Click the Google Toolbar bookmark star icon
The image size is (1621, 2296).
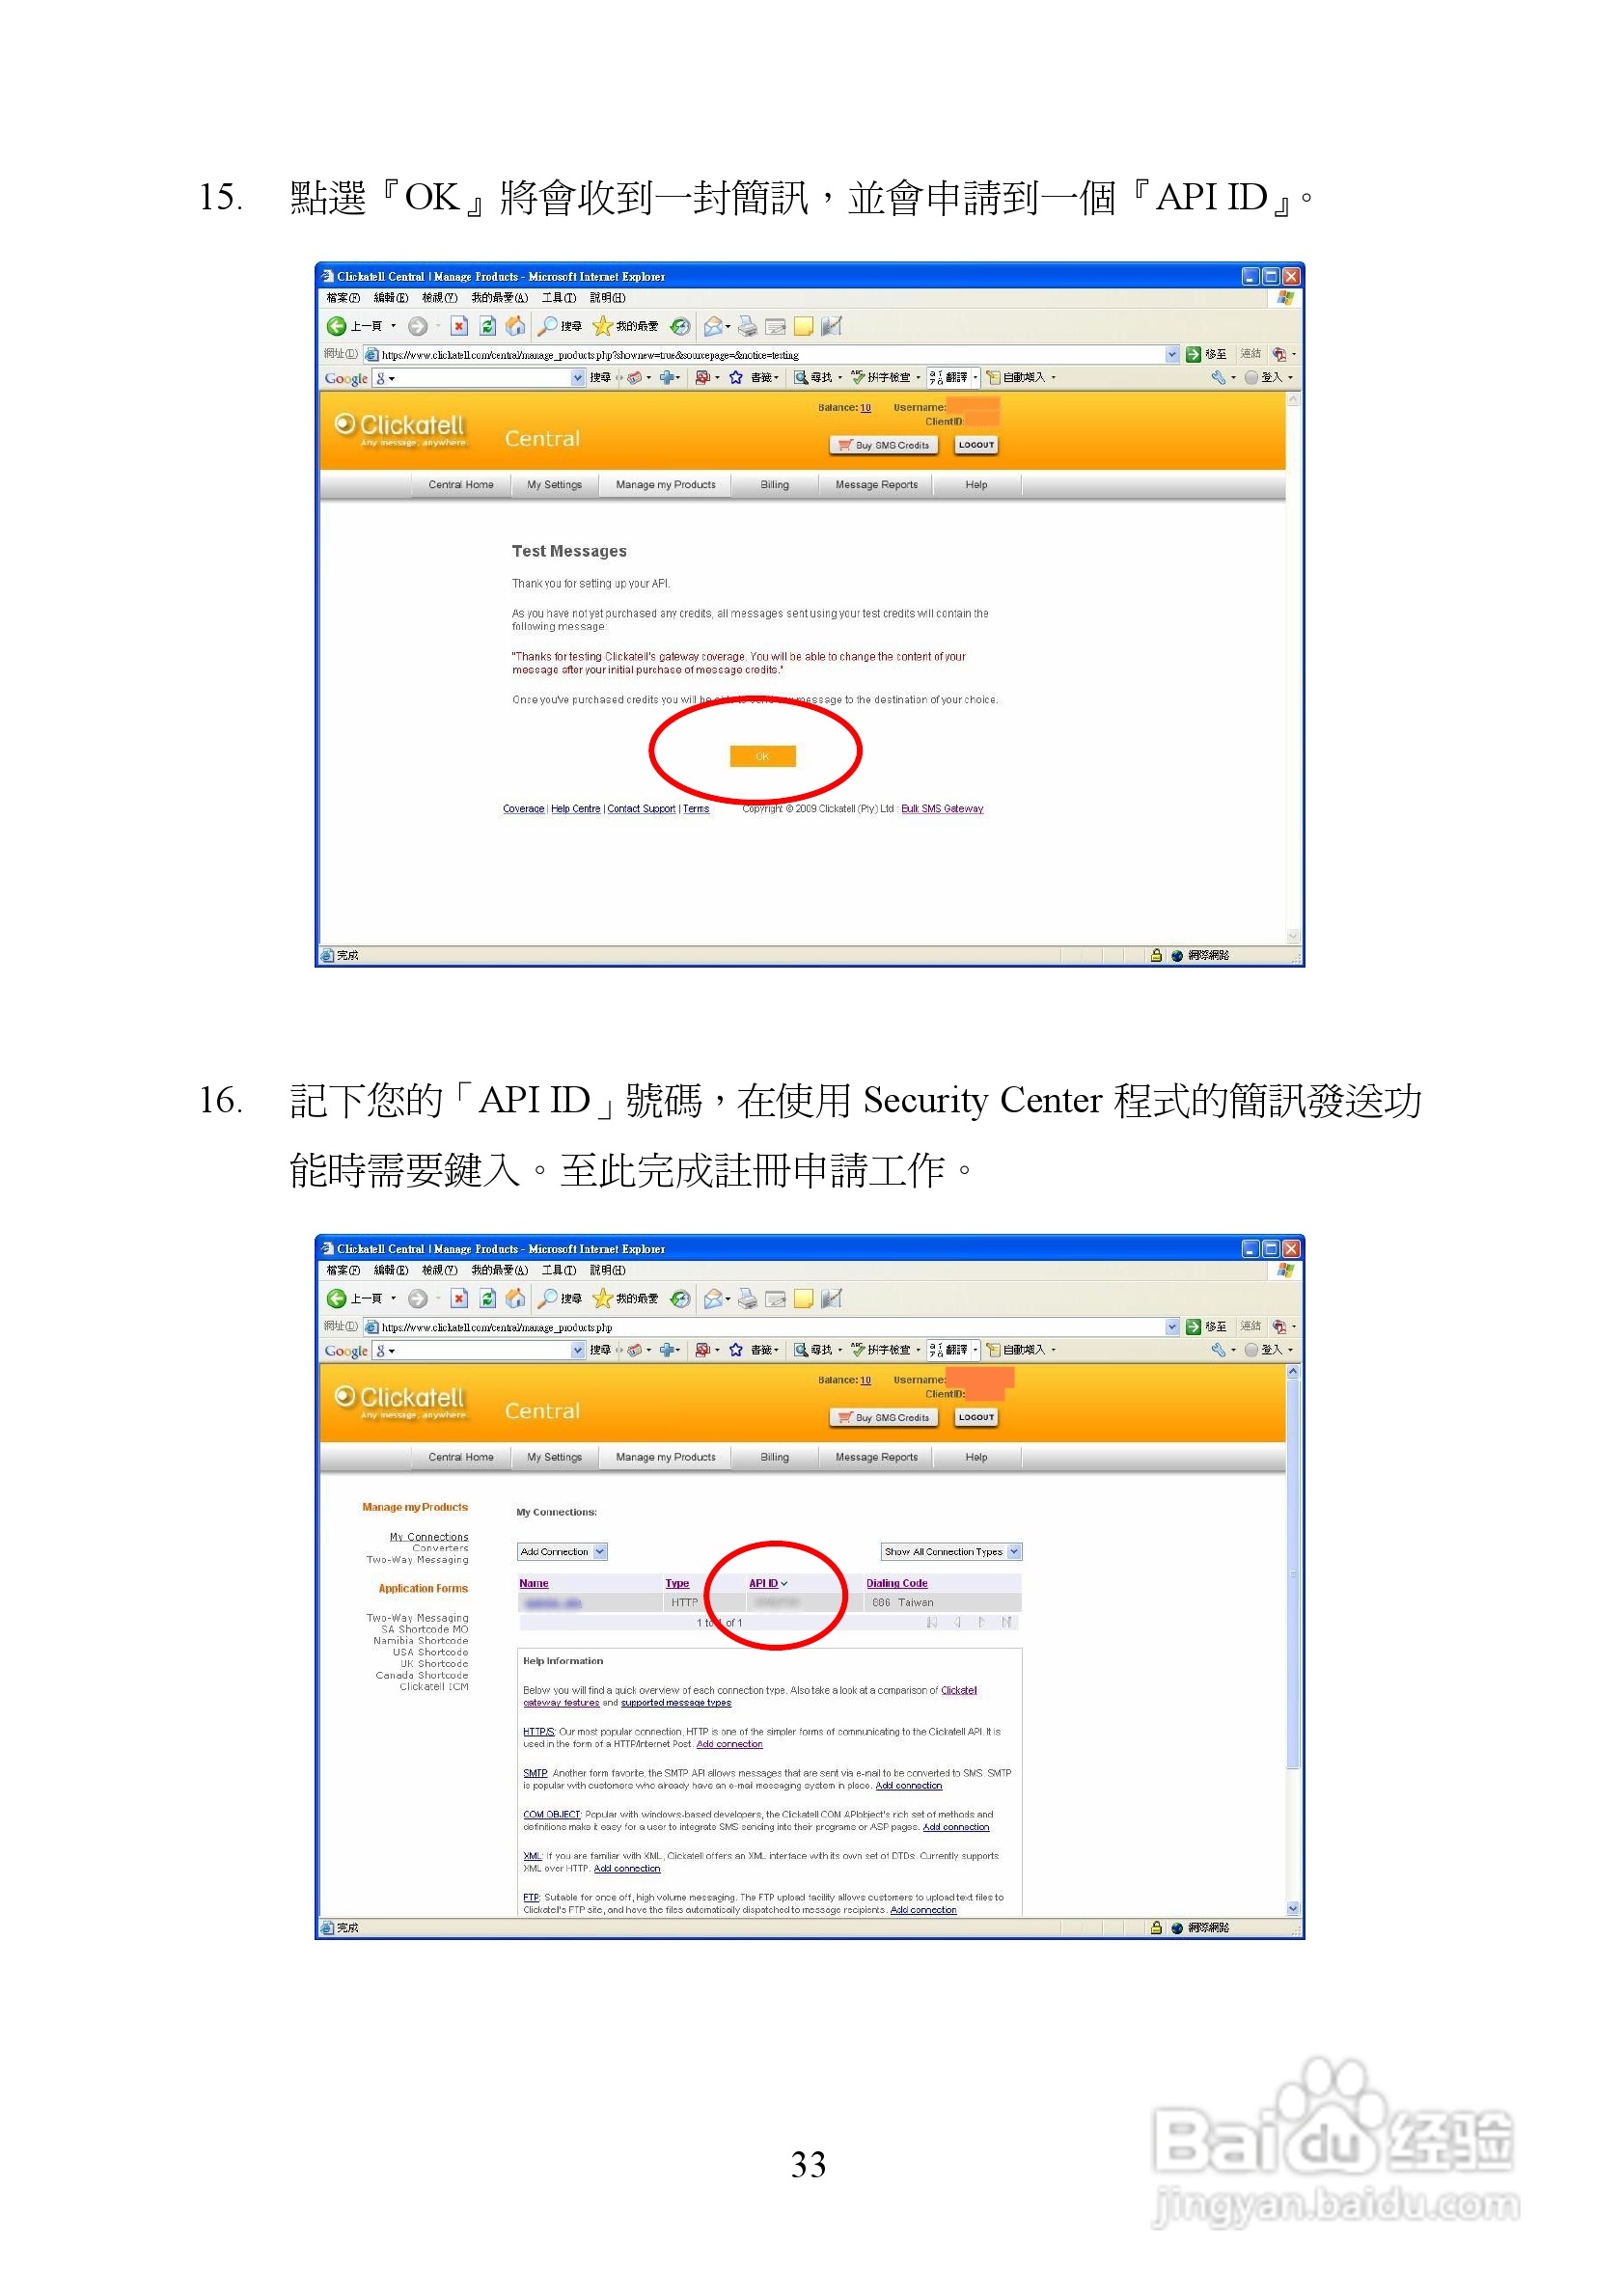click(x=735, y=379)
